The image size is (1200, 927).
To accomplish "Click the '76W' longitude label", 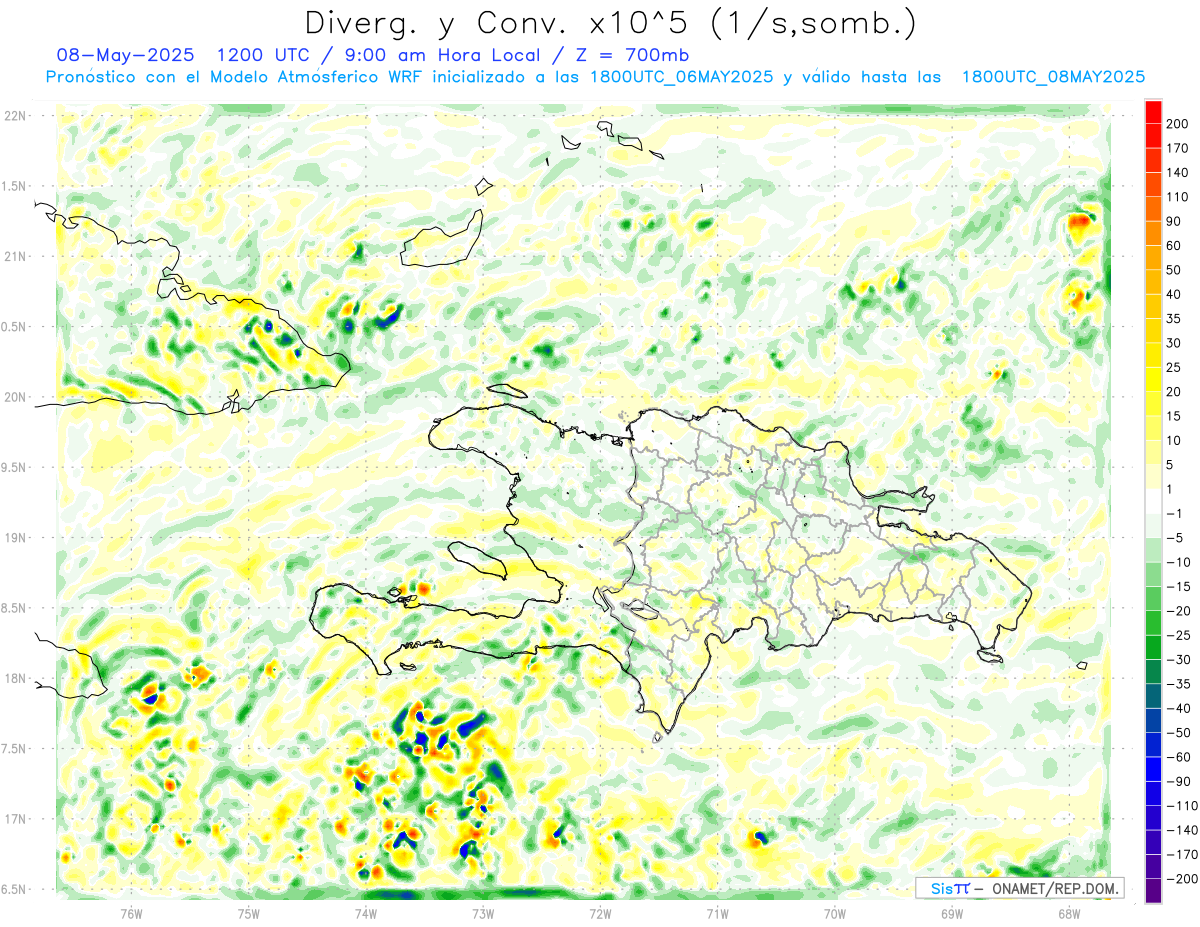I will (131, 914).
